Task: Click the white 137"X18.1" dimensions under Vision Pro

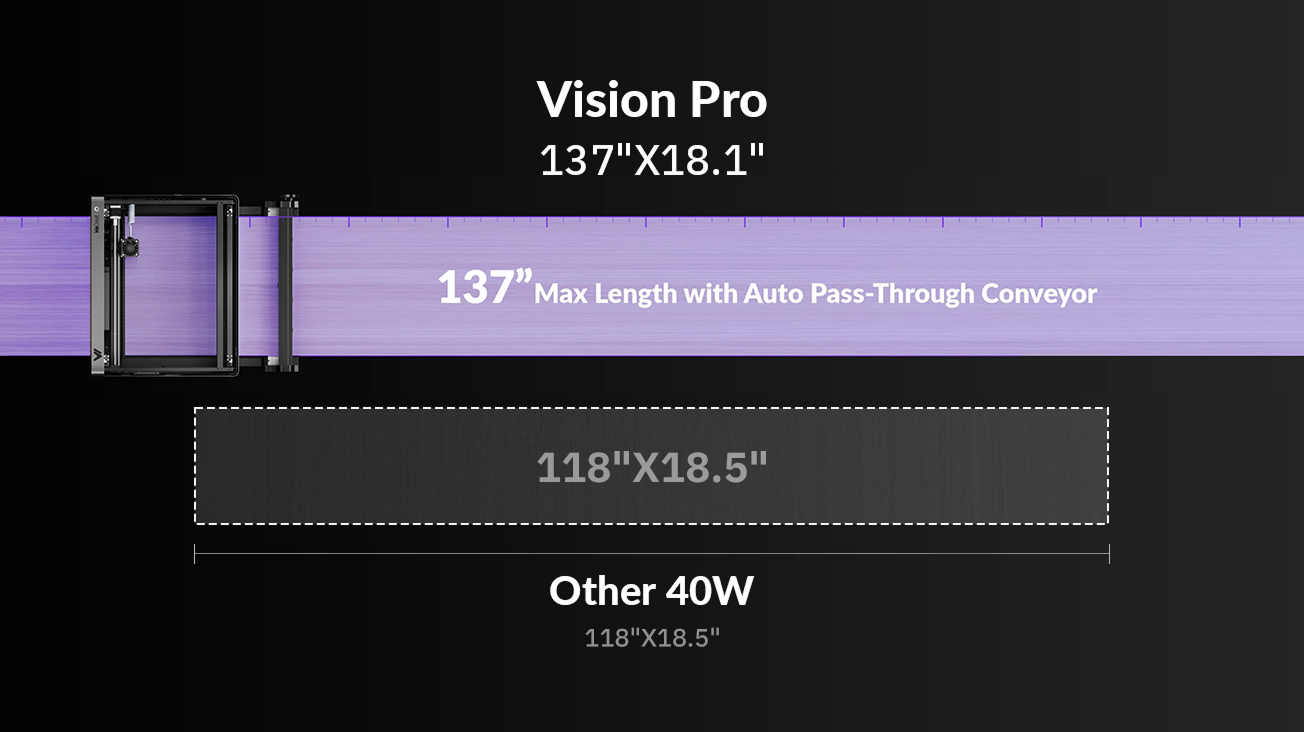Action: tap(652, 160)
